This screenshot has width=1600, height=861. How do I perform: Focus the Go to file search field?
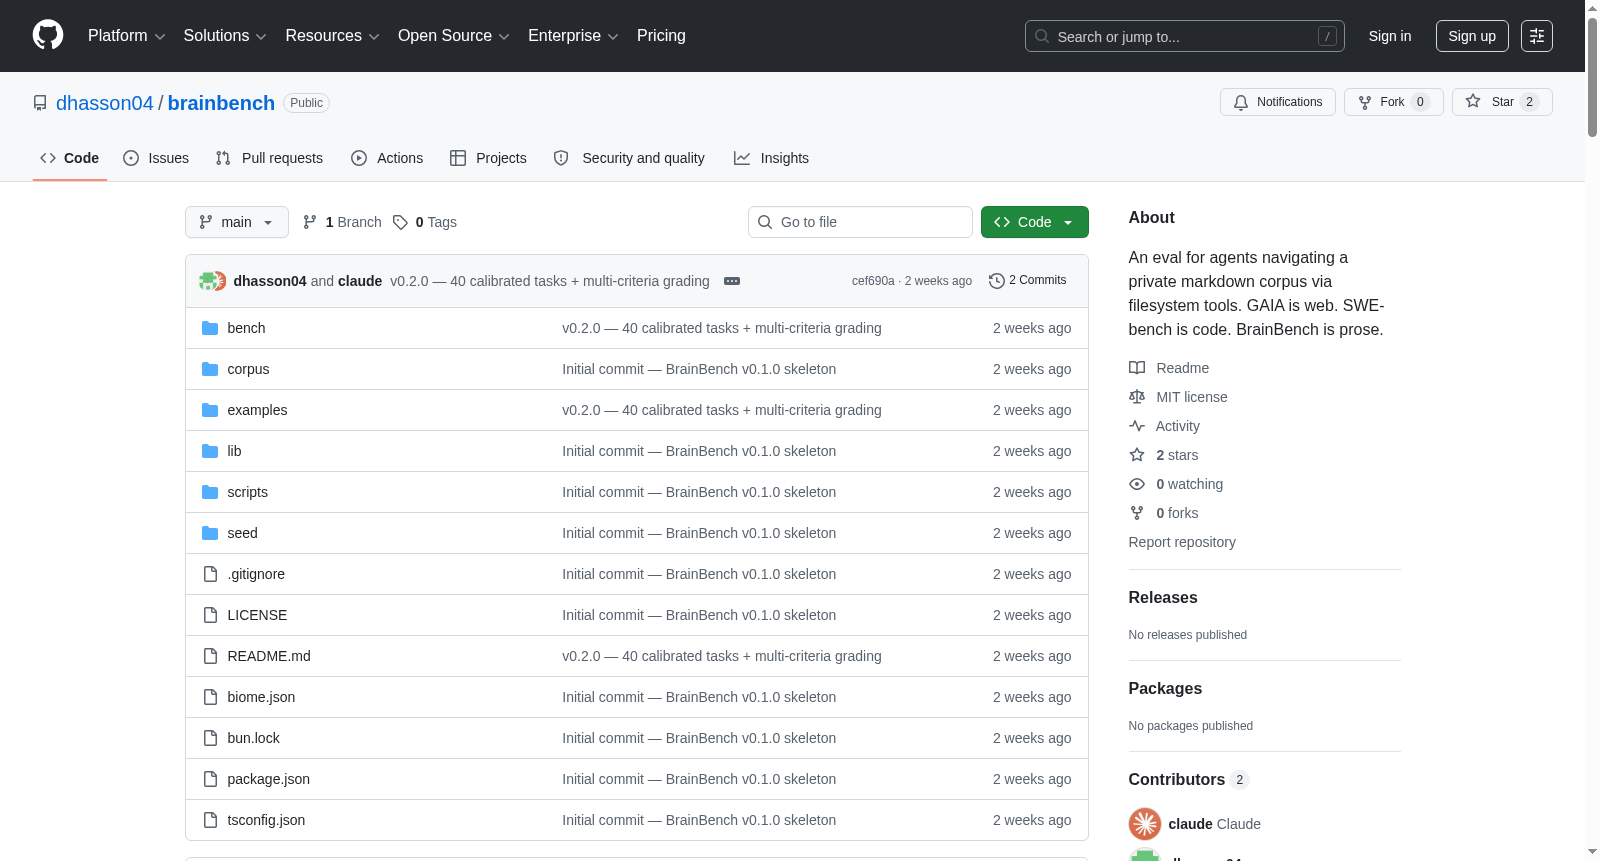click(x=860, y=222)
